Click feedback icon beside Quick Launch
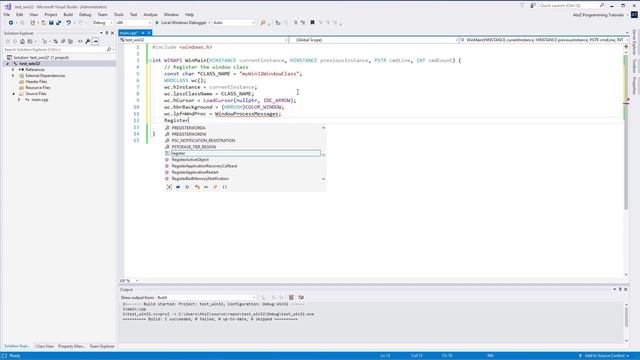 533,6
